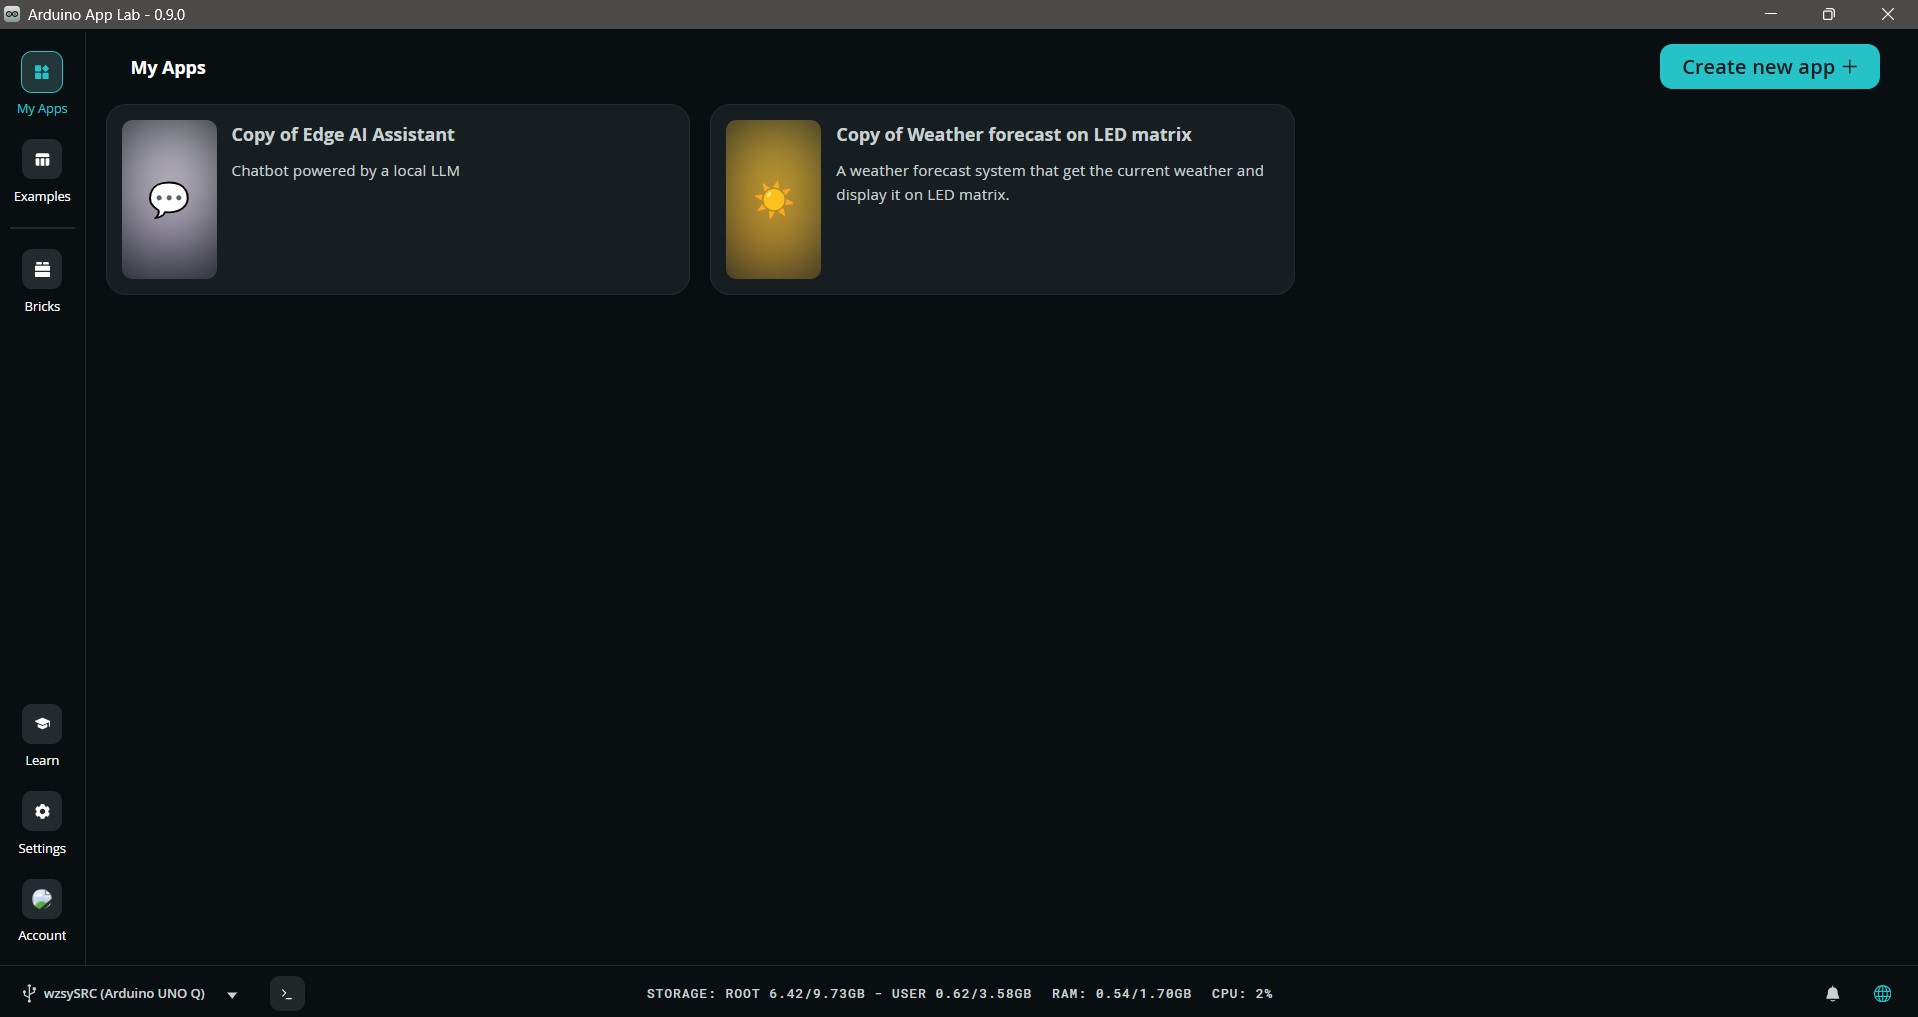Viewport: 1918px width, 1017px height.
Task: Open the Account avatar
Action: coord(42,899)
